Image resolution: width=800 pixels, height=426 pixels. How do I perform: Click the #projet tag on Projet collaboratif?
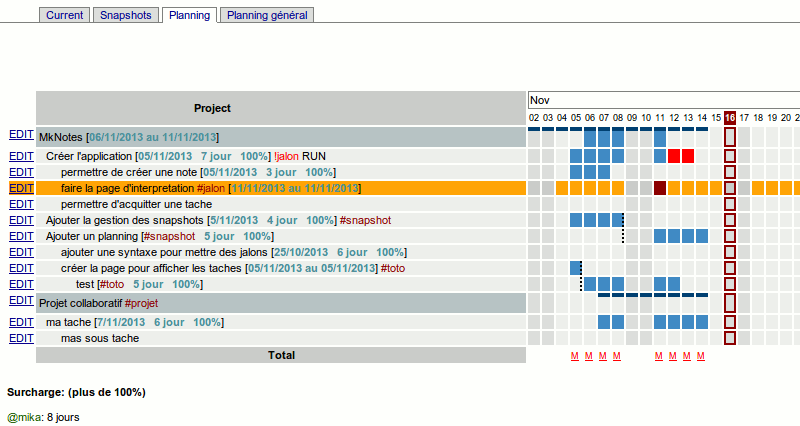tap(141, 304)
